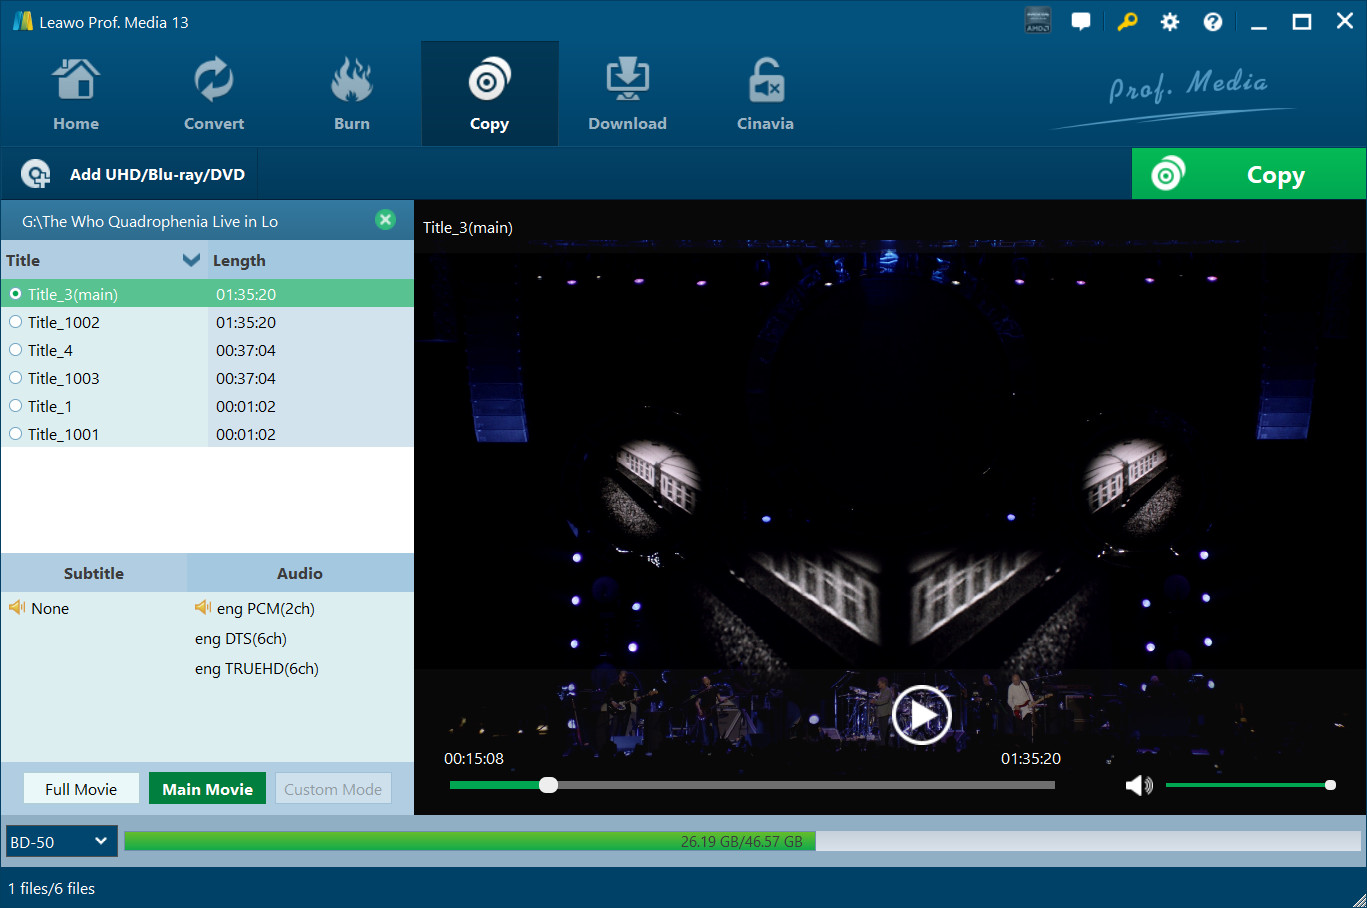Open the feedback chat bubble icon
1367x908 pixels.
[1081, 21]
